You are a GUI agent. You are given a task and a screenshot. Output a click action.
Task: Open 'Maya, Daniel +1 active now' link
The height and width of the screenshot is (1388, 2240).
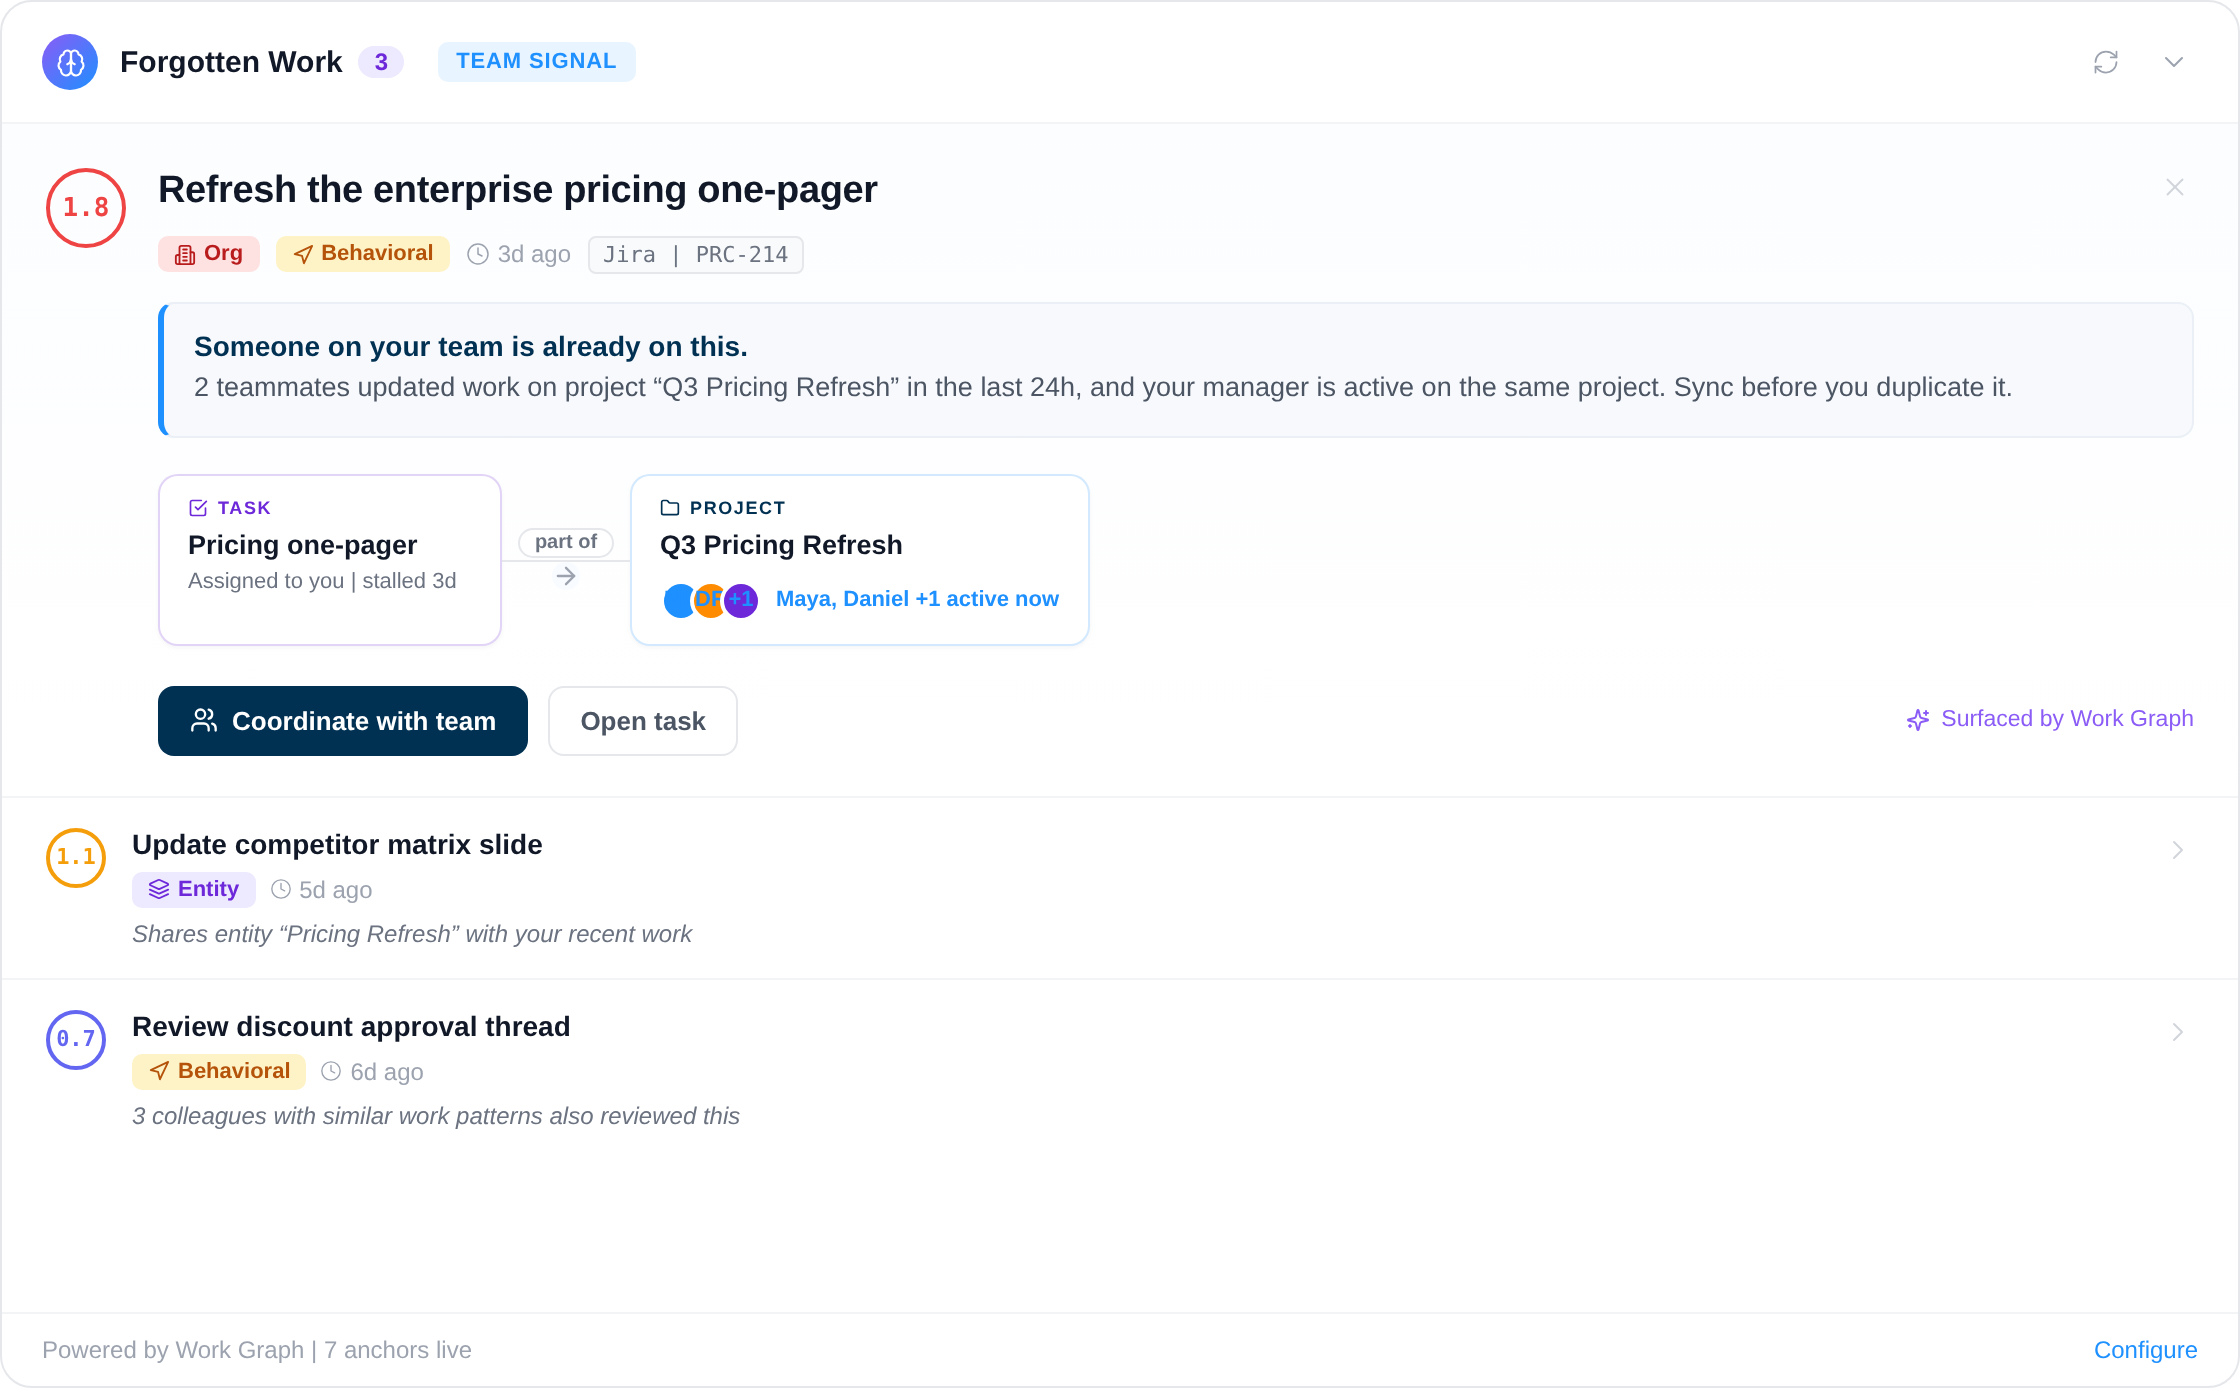[x=917, y=599]
